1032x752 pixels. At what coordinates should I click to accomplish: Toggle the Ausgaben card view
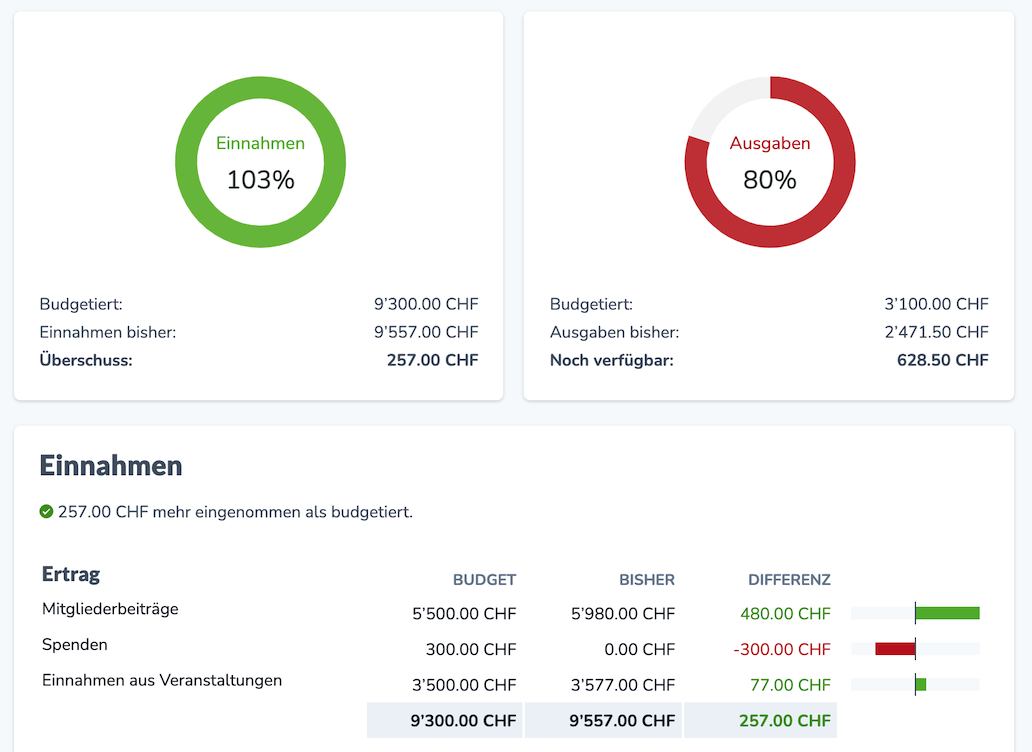coord(769,205)
